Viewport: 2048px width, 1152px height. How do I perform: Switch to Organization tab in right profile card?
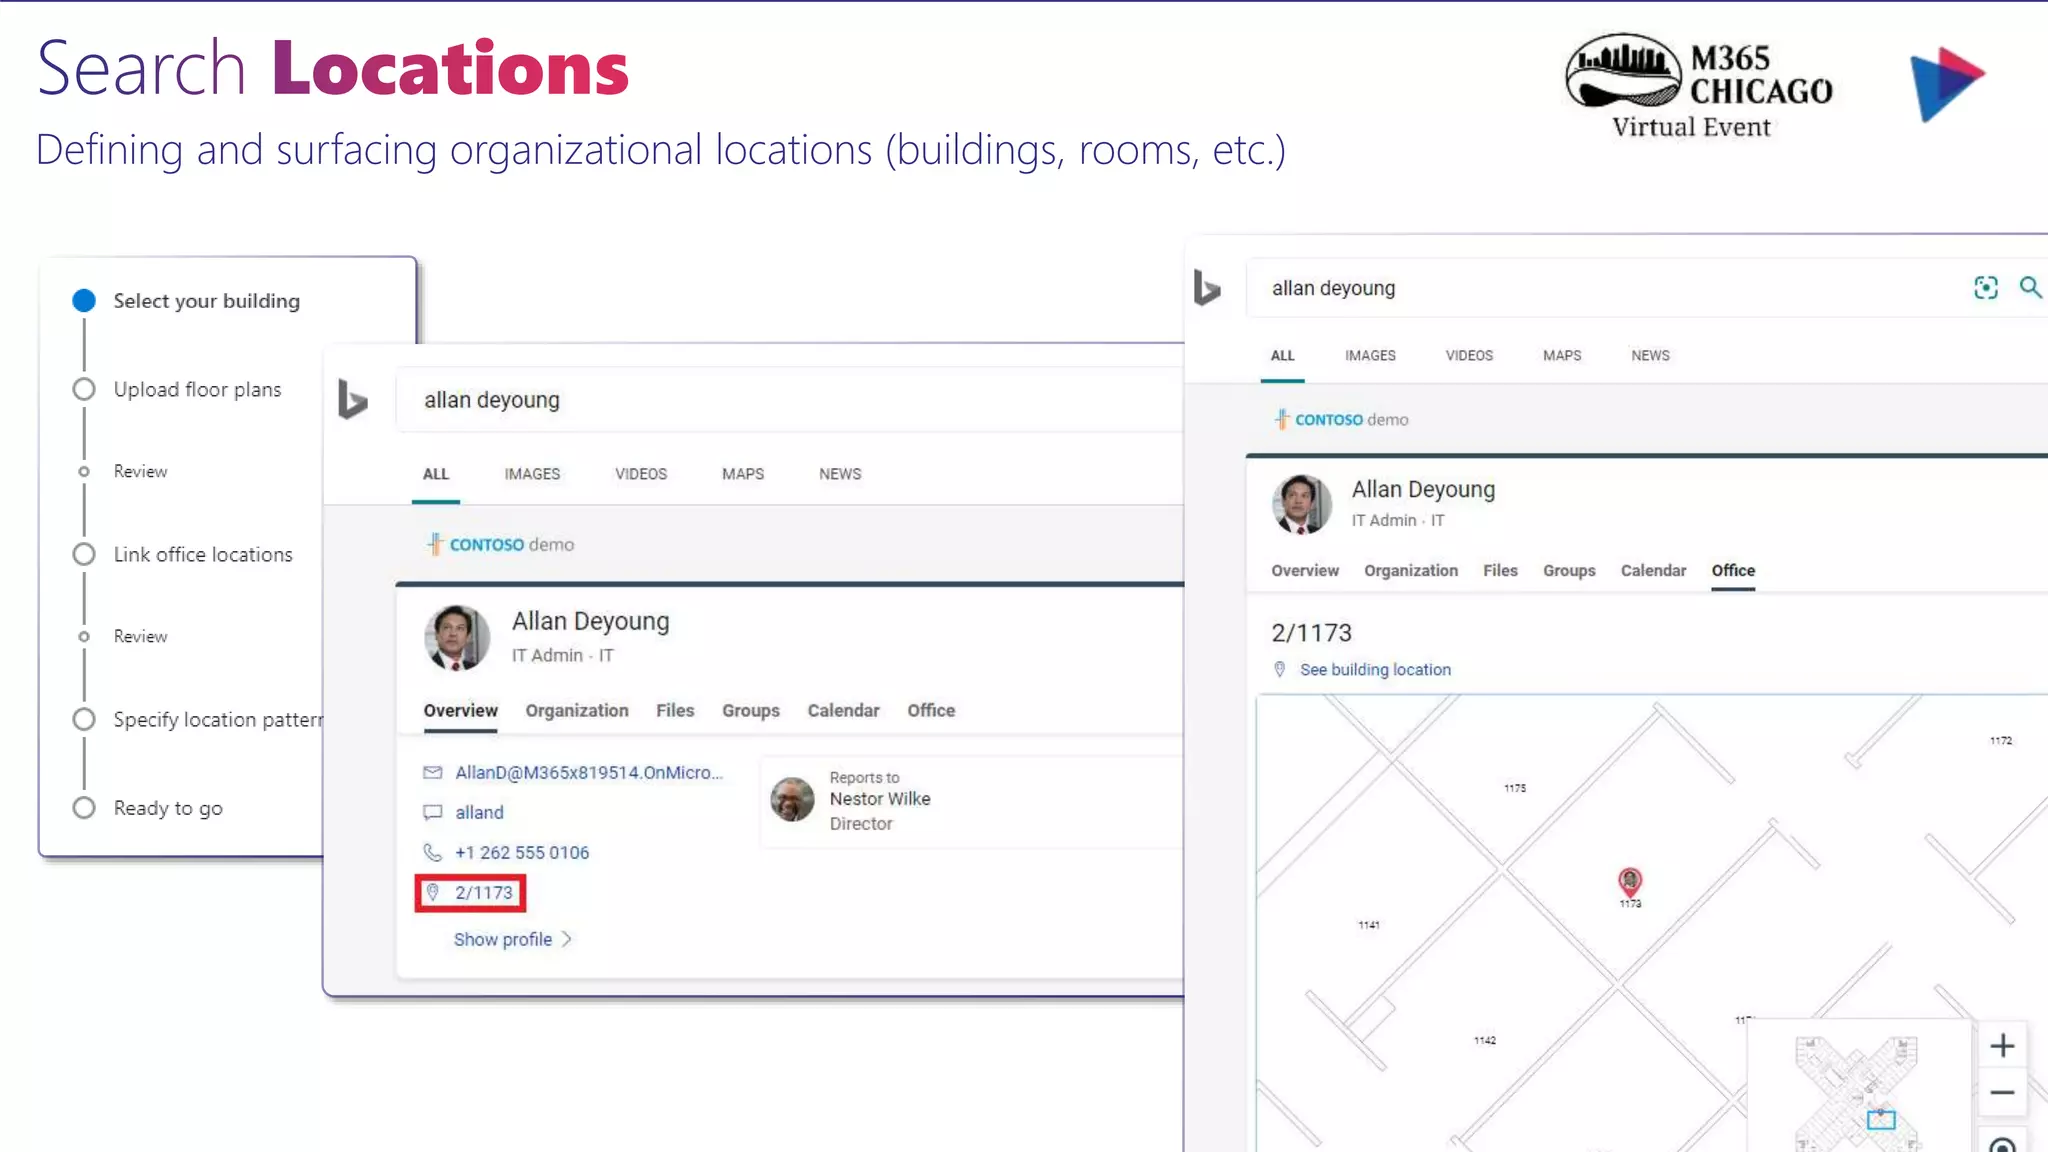pos(1411,570)
